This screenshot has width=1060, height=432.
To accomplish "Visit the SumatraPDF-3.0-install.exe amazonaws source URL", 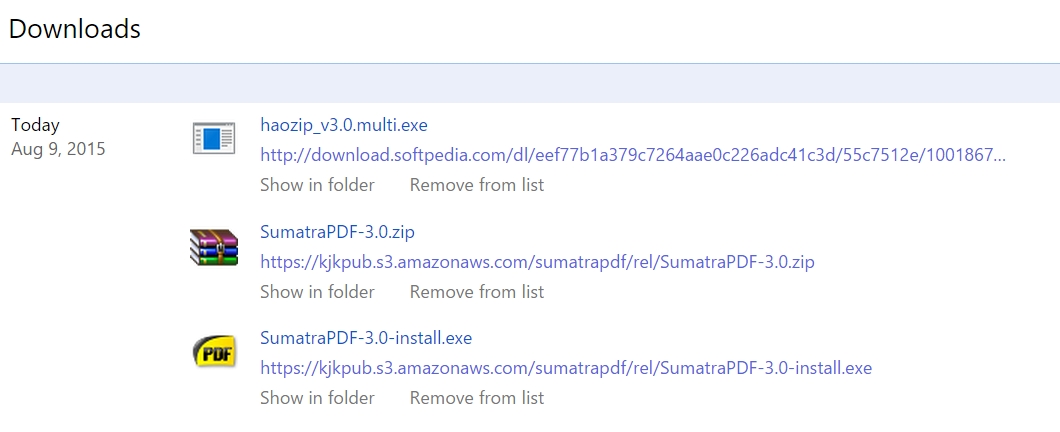I will click(566, 368).
